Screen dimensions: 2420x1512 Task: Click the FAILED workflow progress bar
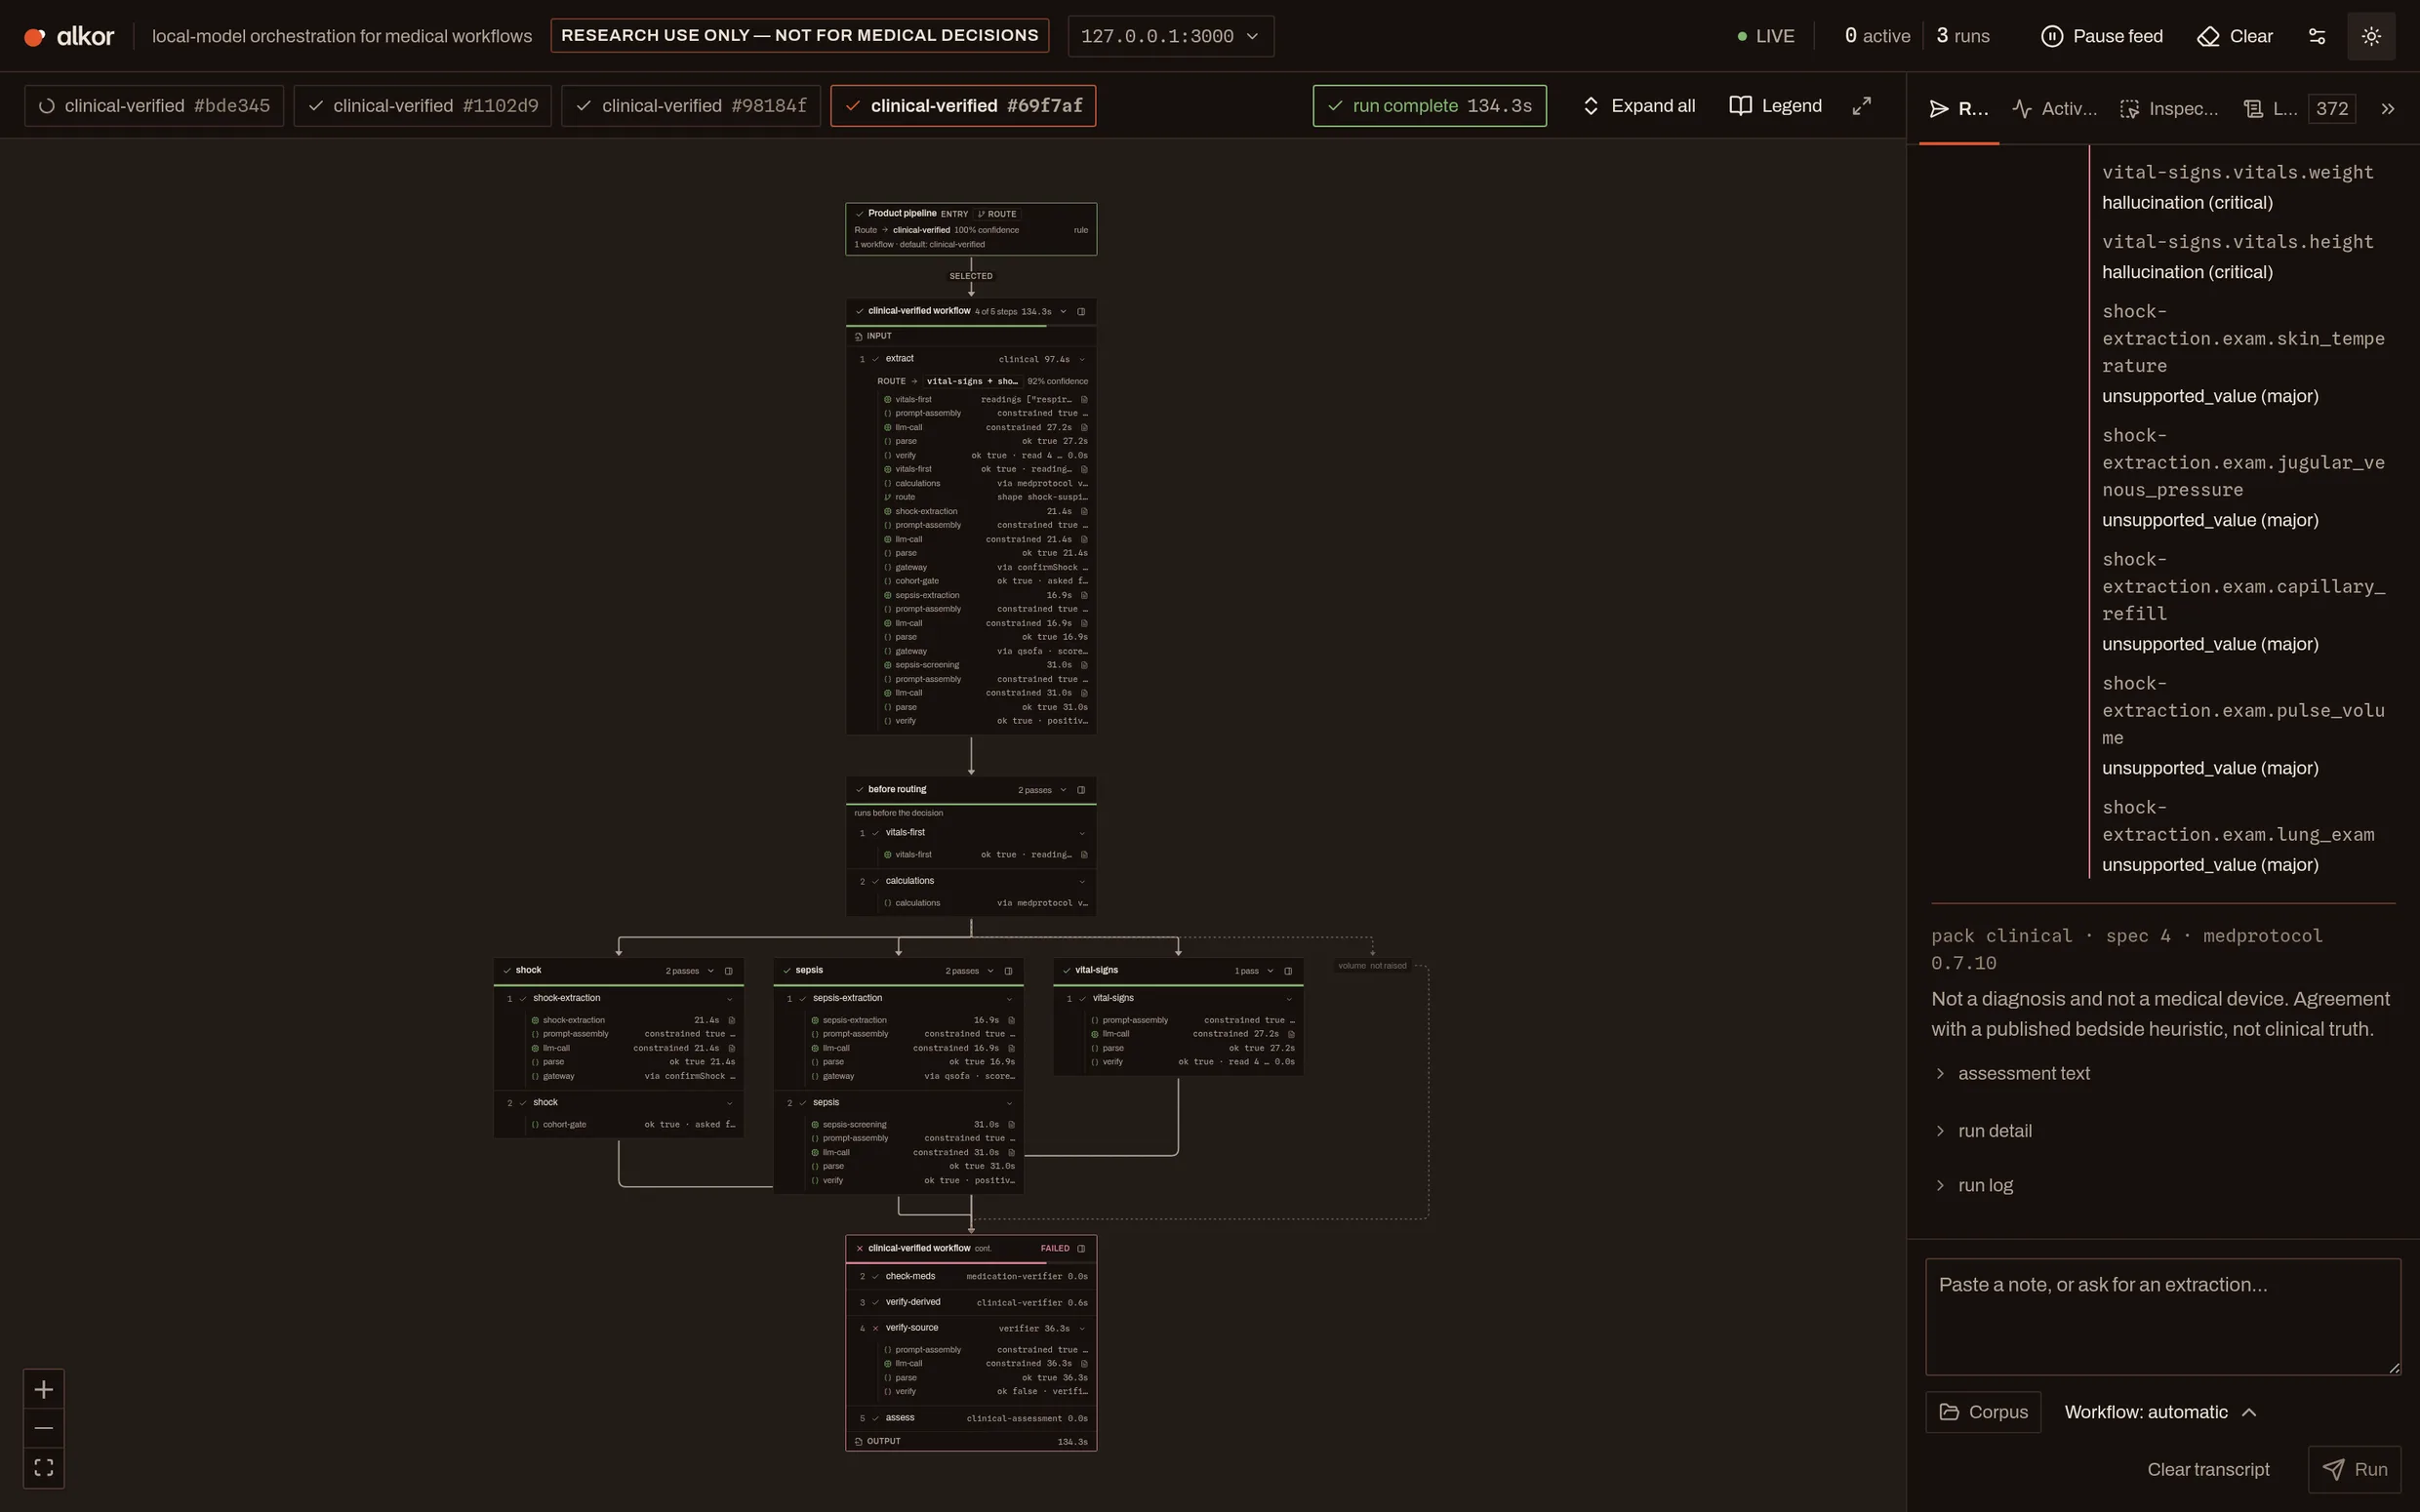click(971, 1261)
